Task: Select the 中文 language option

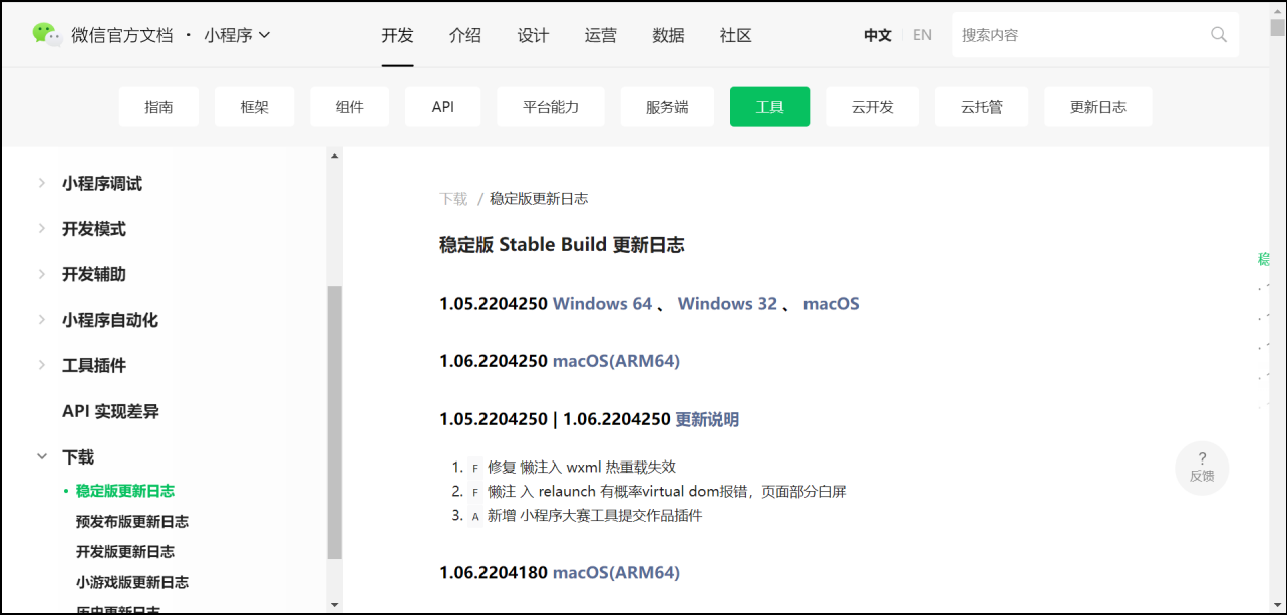Action: point(876,34)
